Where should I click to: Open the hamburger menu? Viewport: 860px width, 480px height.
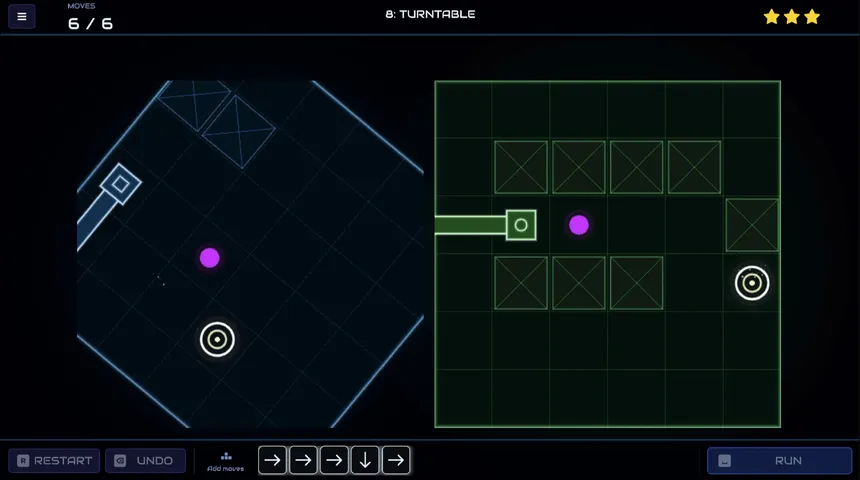22,16
